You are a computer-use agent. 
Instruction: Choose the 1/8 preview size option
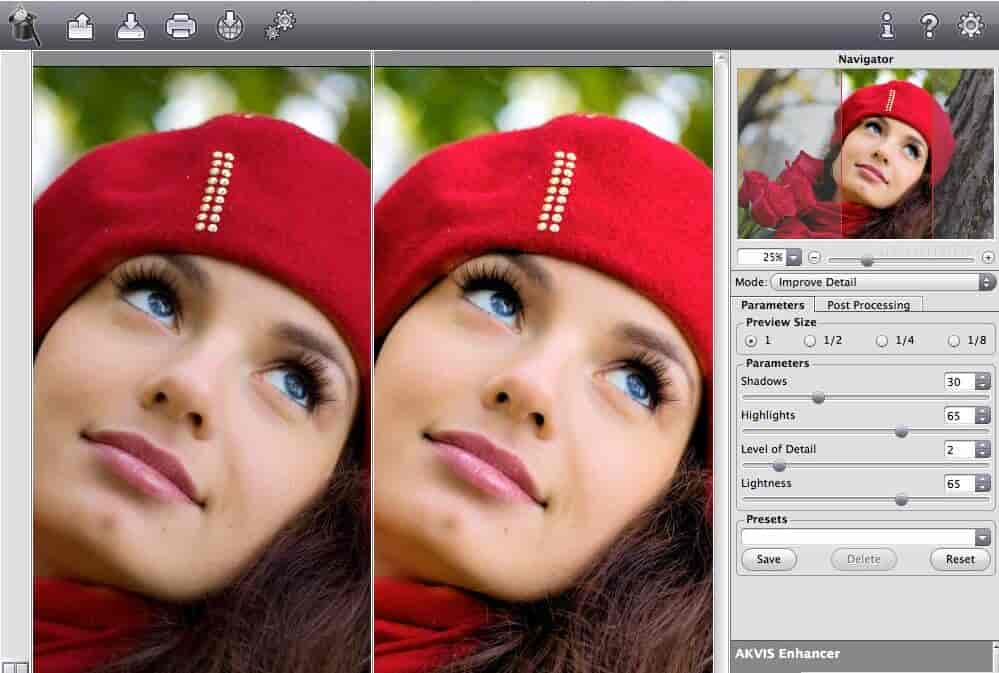[x=954, y=341]
